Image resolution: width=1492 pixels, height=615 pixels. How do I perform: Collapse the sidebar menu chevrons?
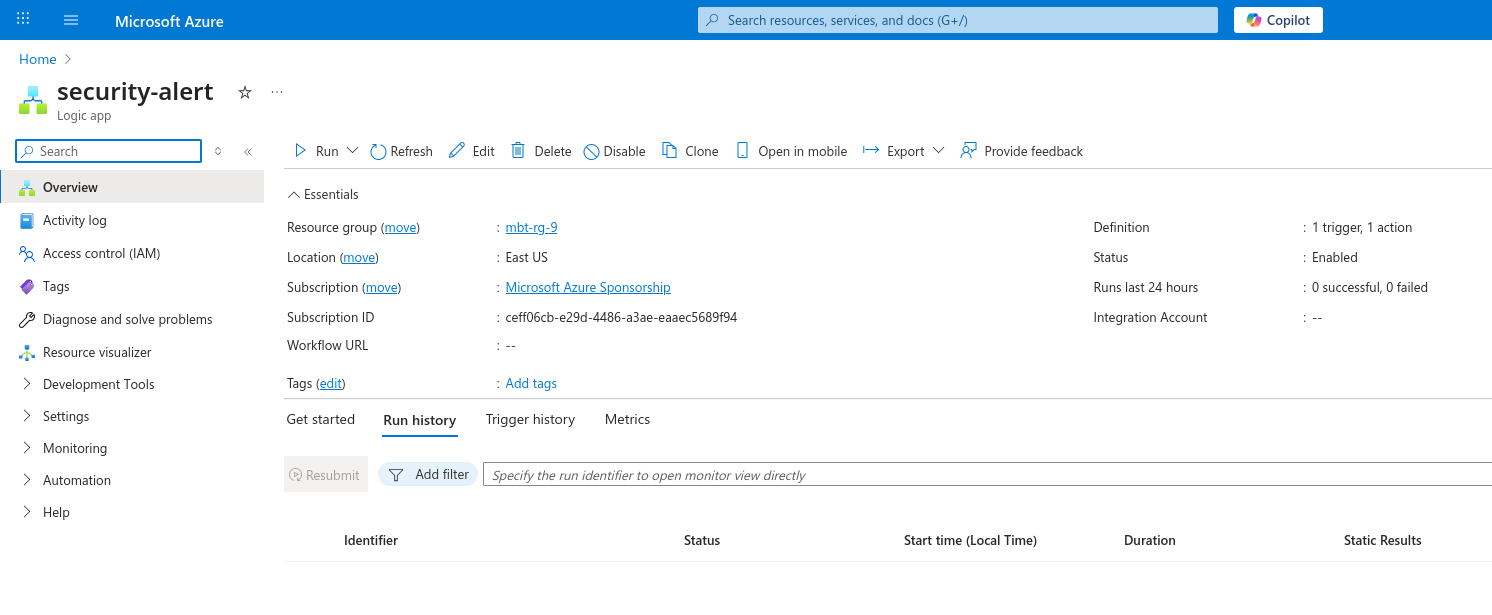tap(248, 151)
